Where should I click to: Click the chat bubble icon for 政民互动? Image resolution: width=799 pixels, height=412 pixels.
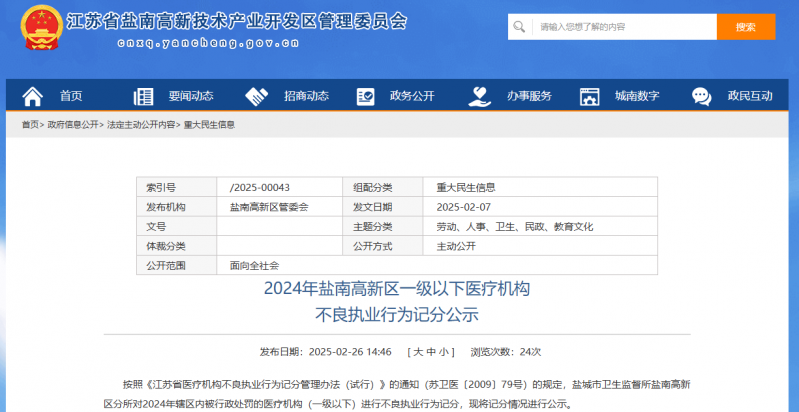(702, 96)
